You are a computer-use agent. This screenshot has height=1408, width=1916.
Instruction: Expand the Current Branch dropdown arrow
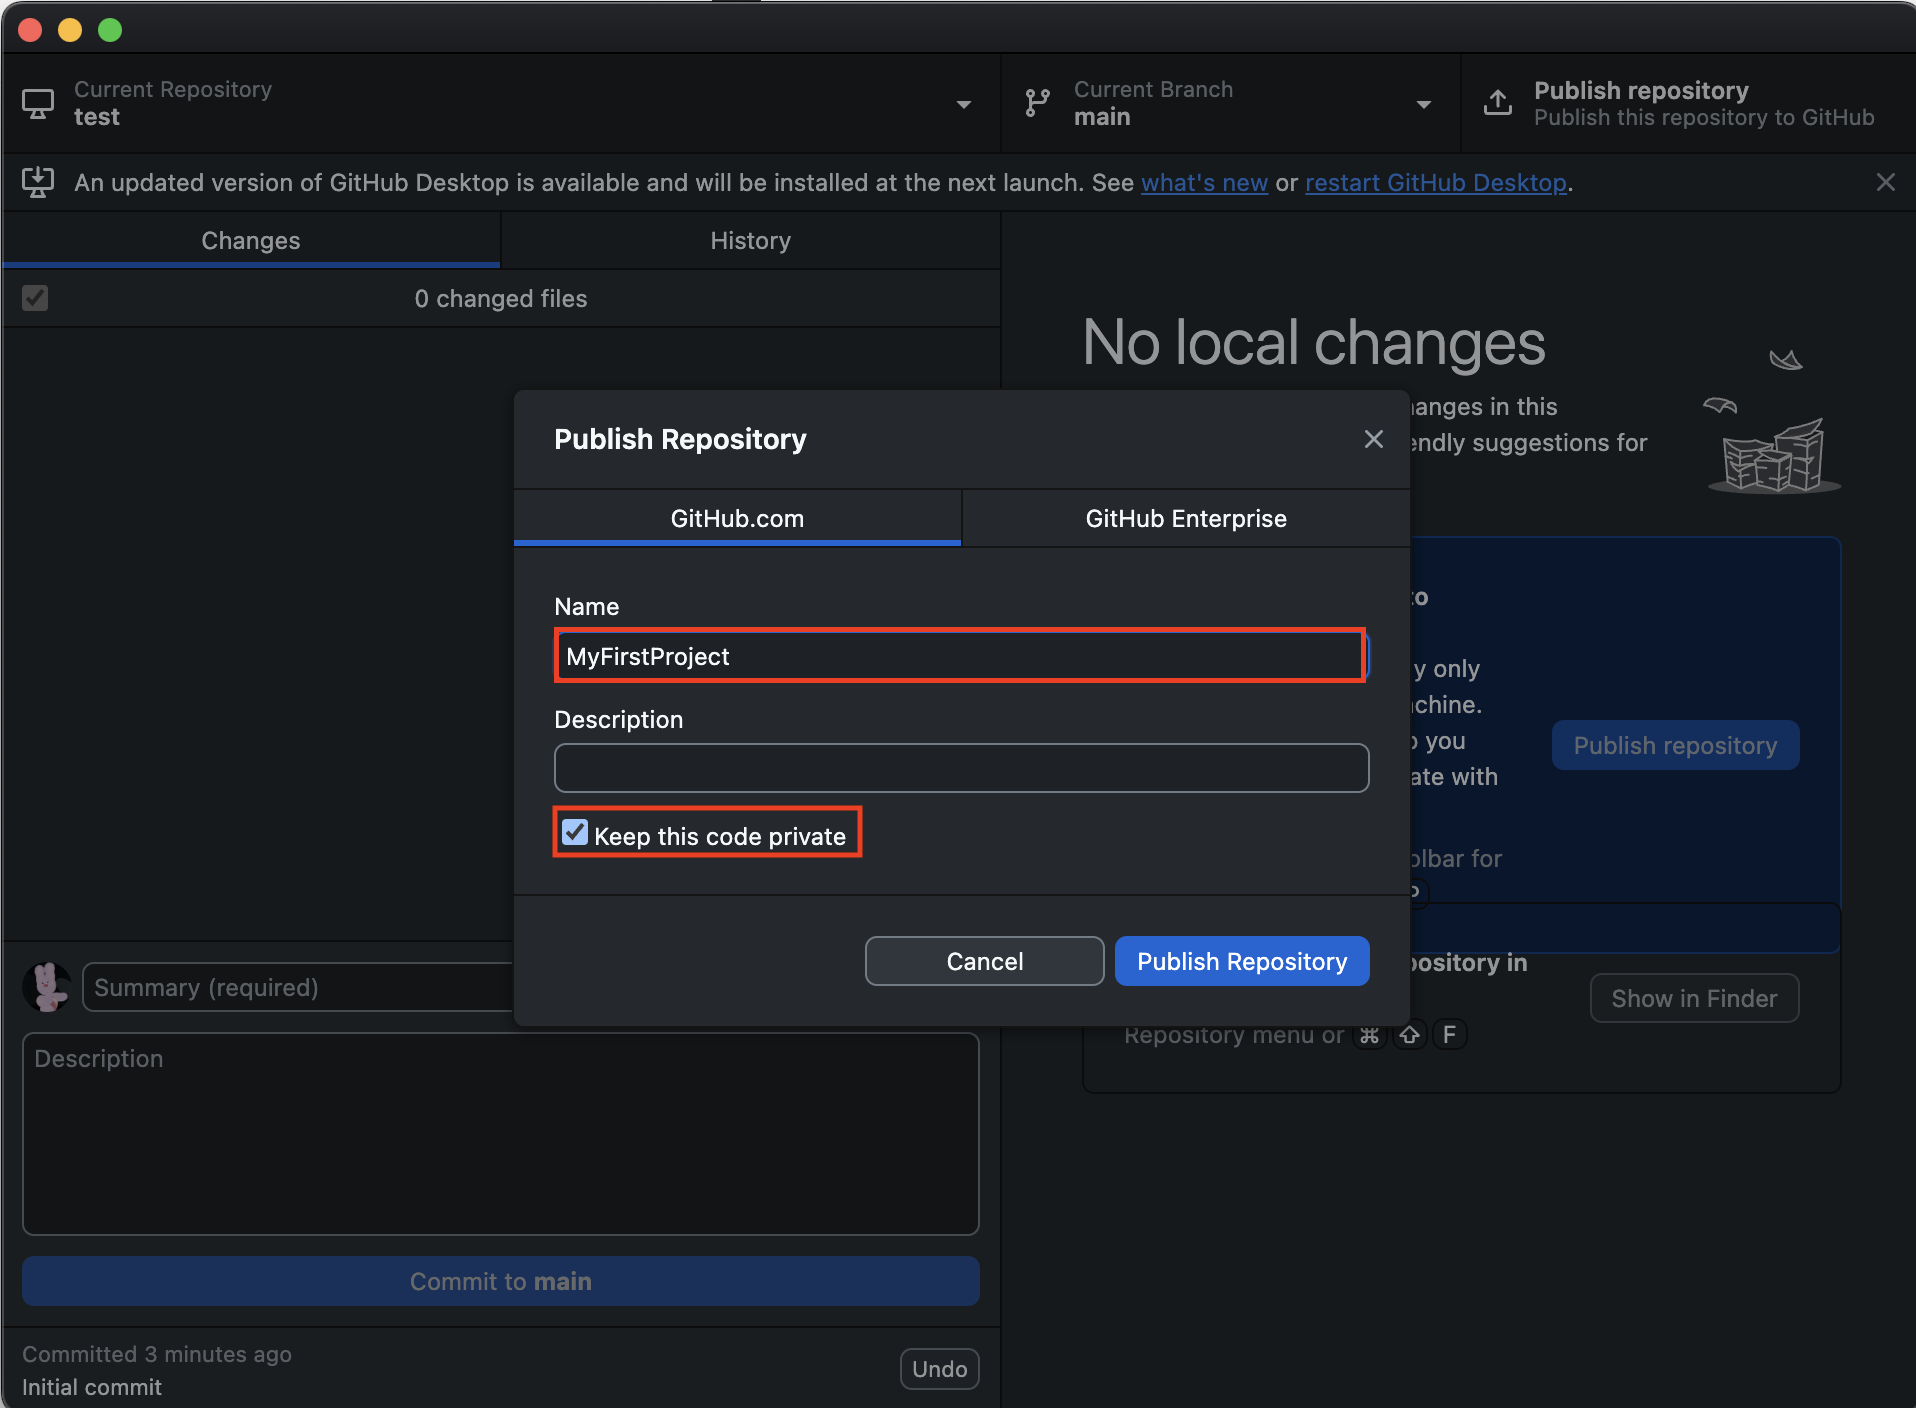pyautogui.click(x=1424, y=104)
